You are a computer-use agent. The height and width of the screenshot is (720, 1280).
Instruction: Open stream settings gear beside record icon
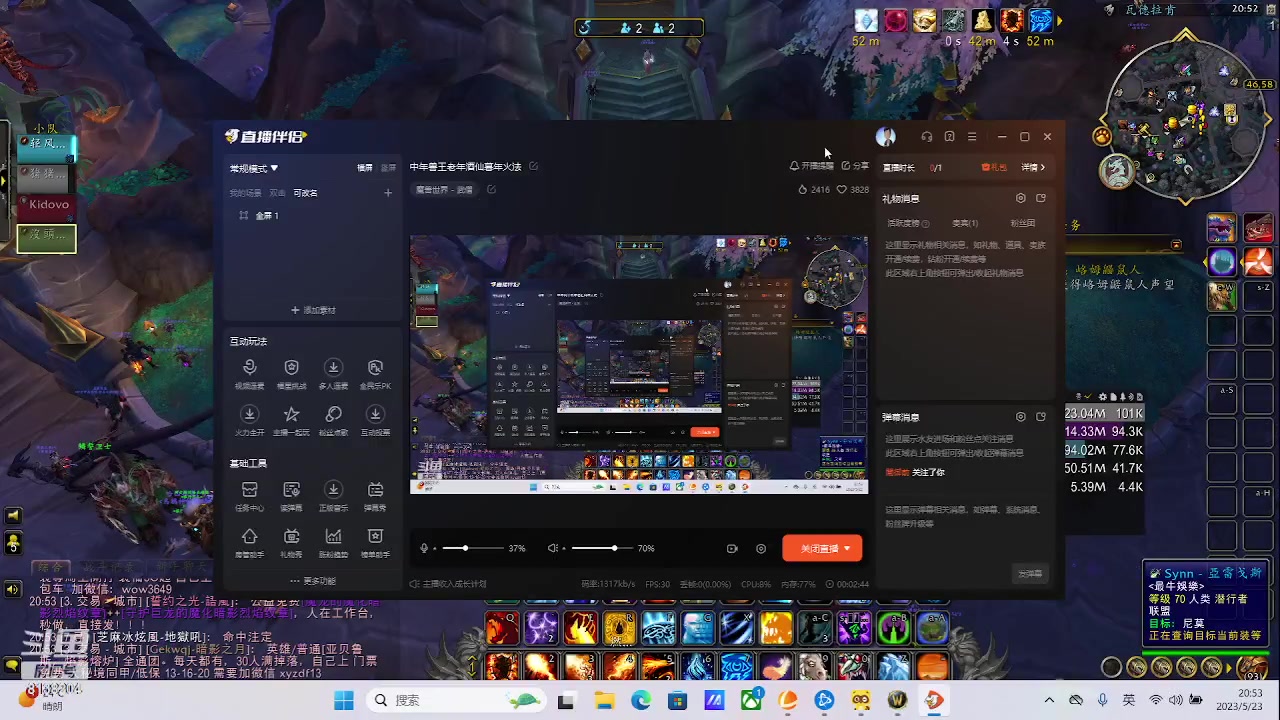click(761, 548)
